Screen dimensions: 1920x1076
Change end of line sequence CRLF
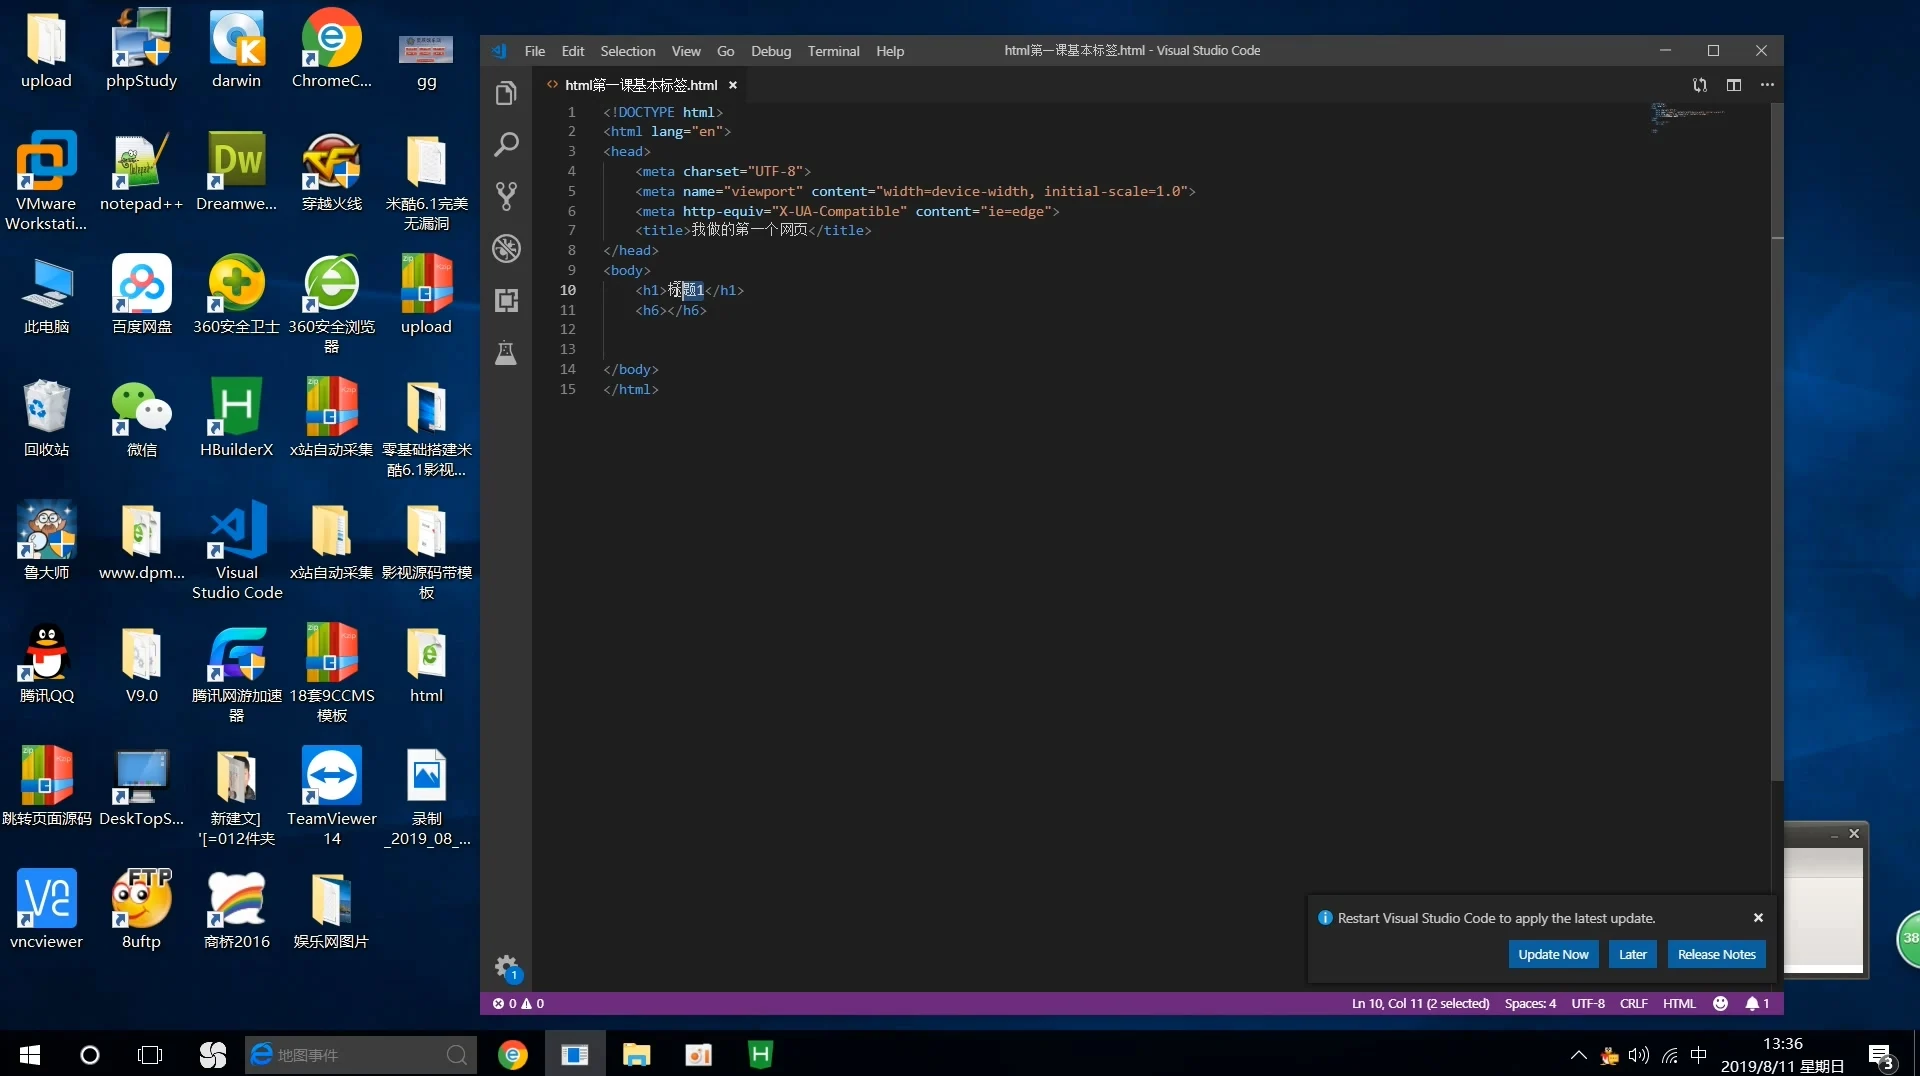click(1633, 1003)
